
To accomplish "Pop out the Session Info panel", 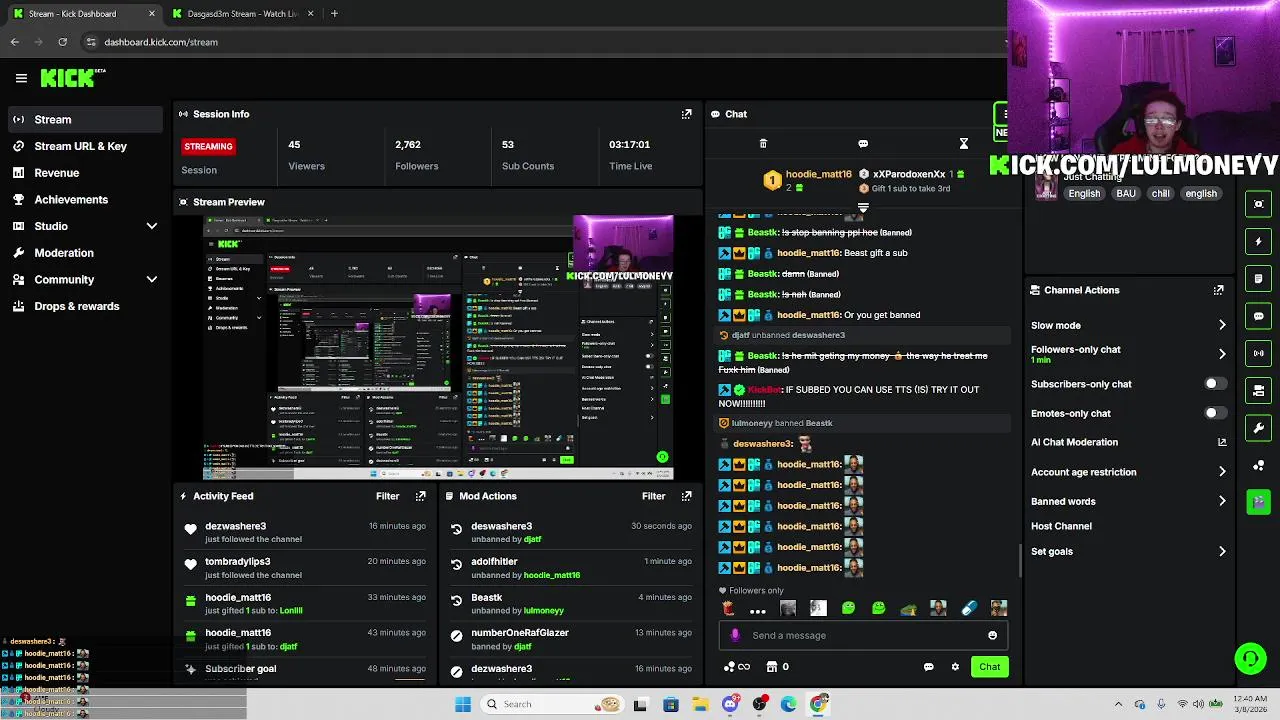I will 686,114.
